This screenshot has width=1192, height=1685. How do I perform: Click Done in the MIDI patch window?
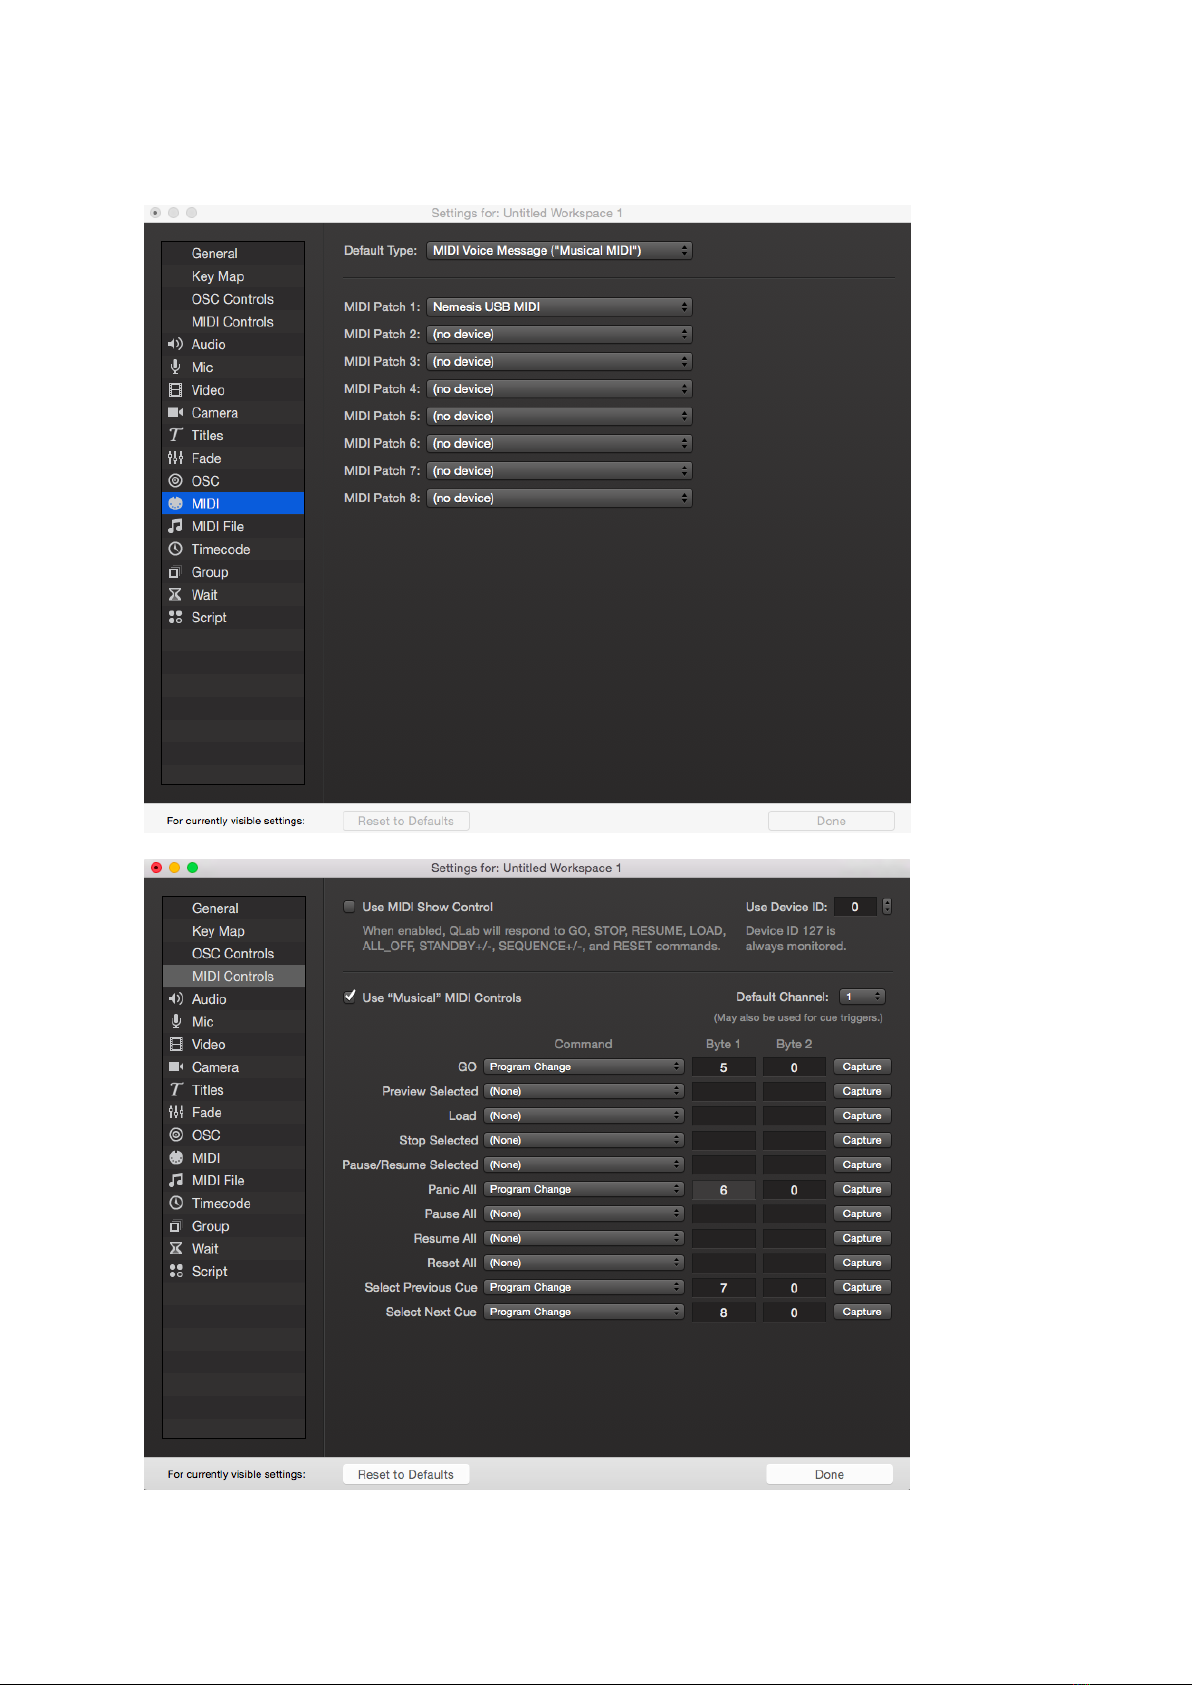(831, 821)
